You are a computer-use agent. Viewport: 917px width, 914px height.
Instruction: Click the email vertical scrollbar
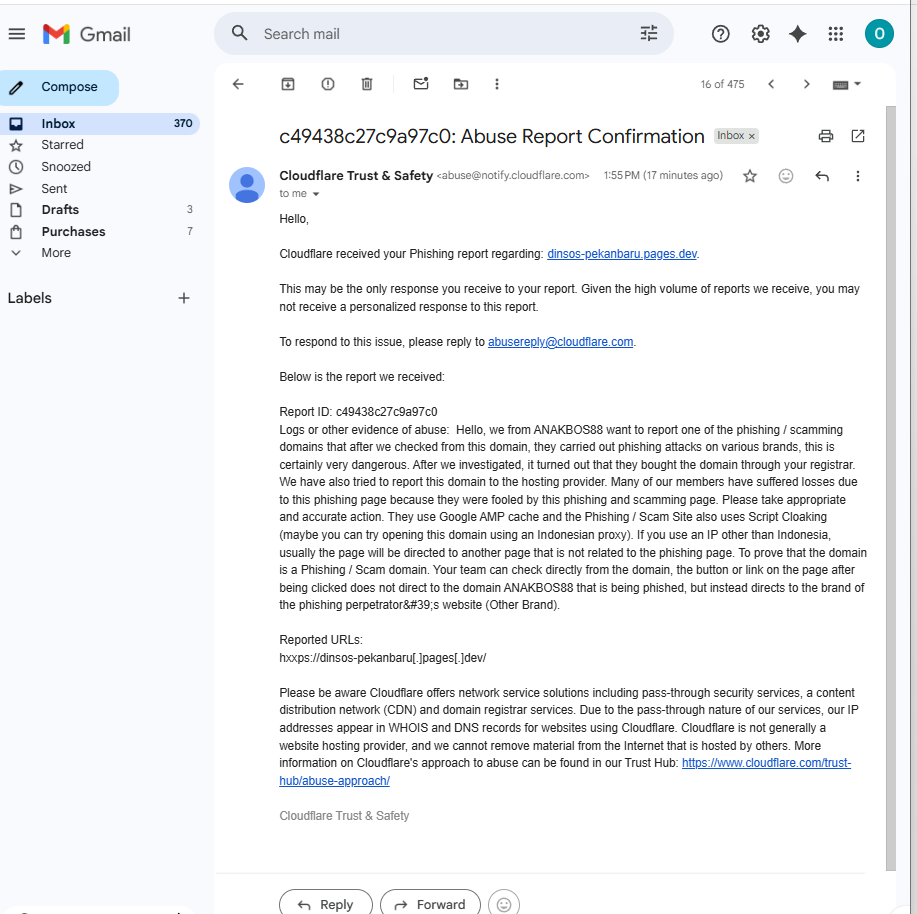[x=891, y=488]
